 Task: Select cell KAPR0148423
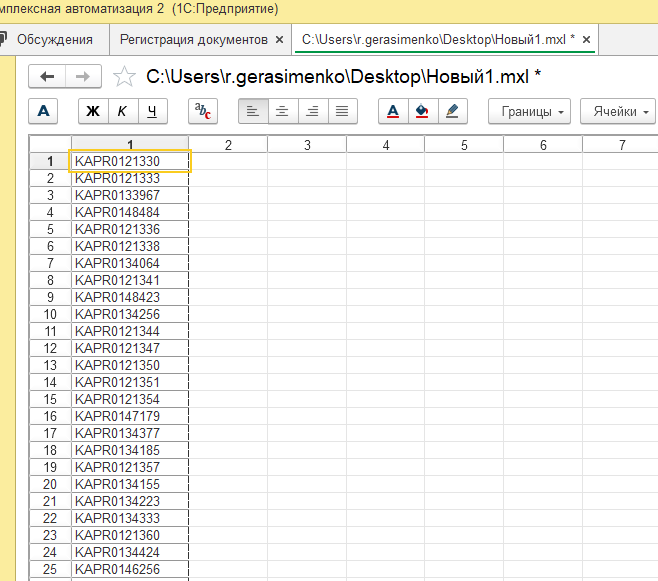(x=130, y=297)
